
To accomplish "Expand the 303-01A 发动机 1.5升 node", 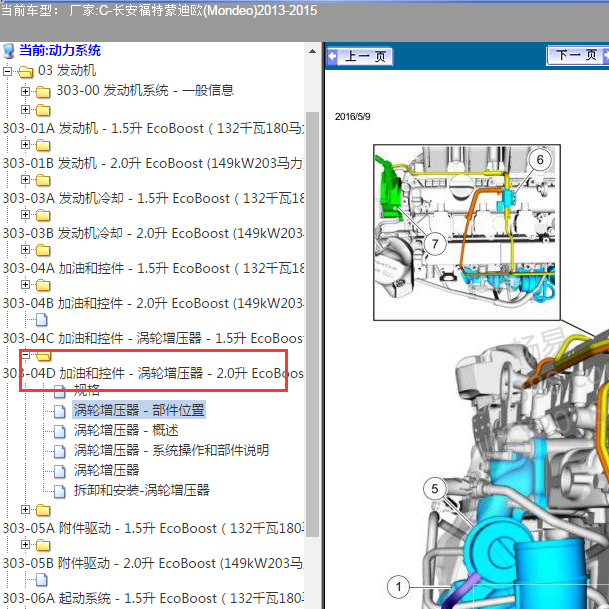I will click(x=26, y=110).
